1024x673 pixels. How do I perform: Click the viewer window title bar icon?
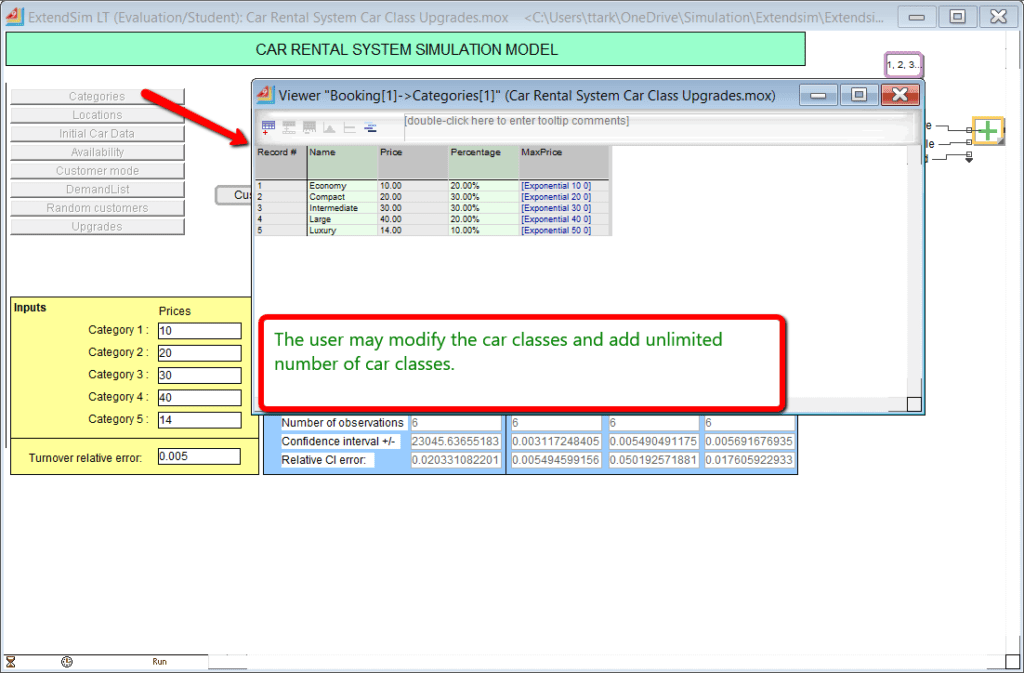pyautogui.click(x=264, y=95)
